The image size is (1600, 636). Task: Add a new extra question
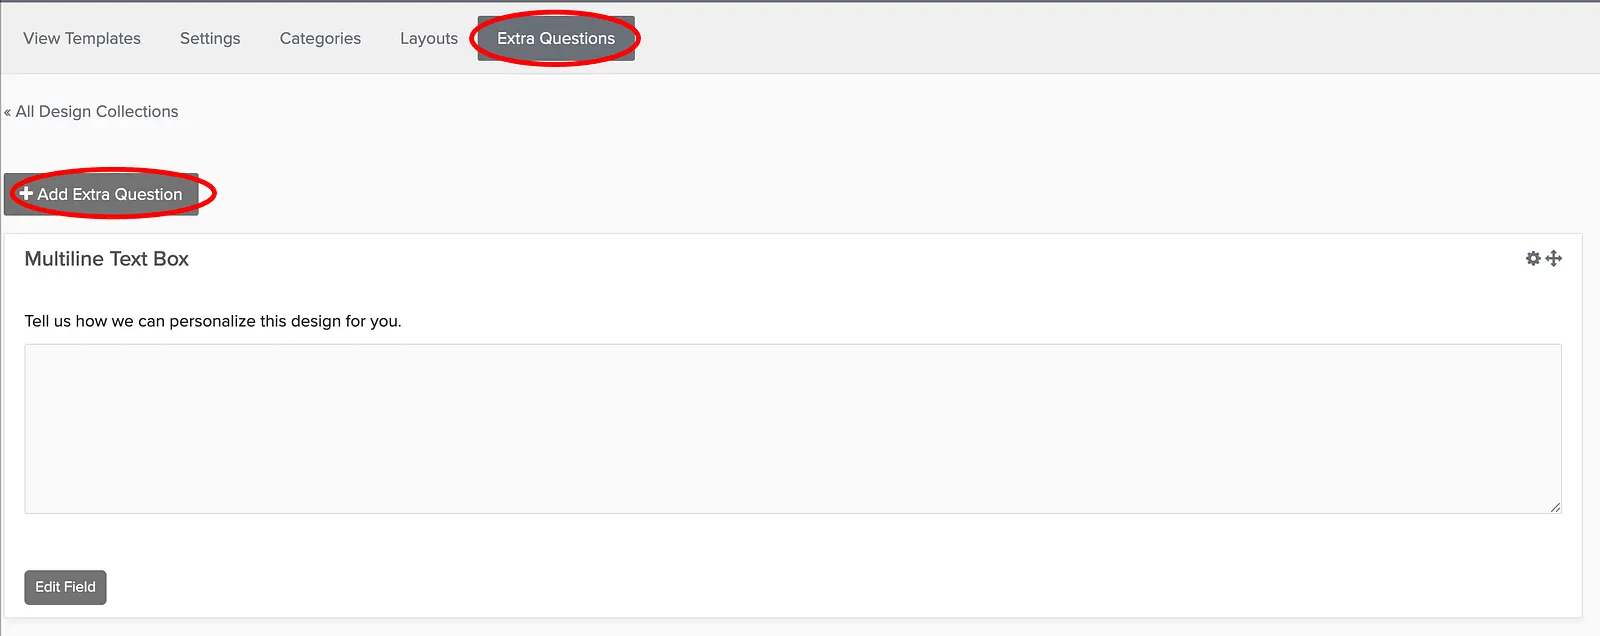101,194
